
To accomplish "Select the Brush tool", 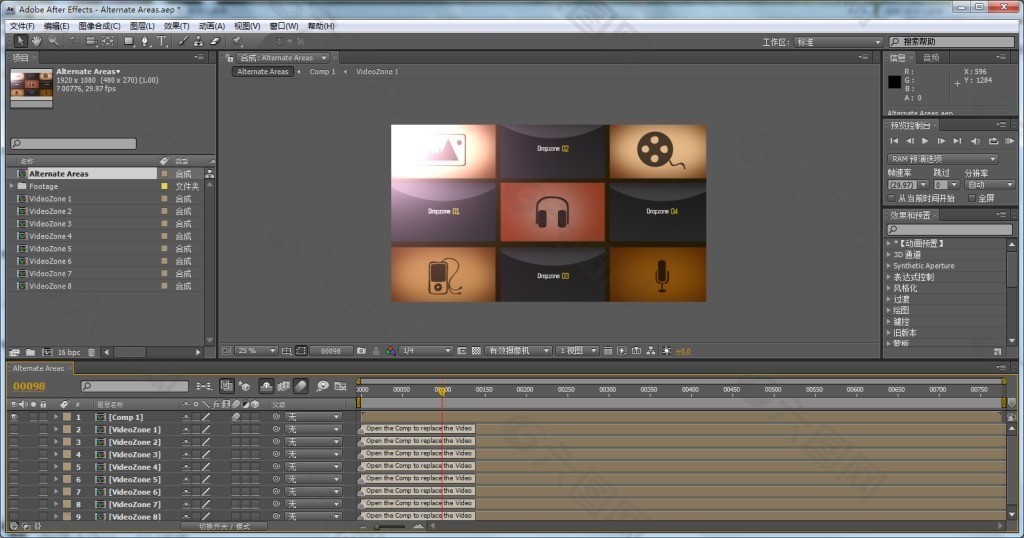I will (182, 41).
